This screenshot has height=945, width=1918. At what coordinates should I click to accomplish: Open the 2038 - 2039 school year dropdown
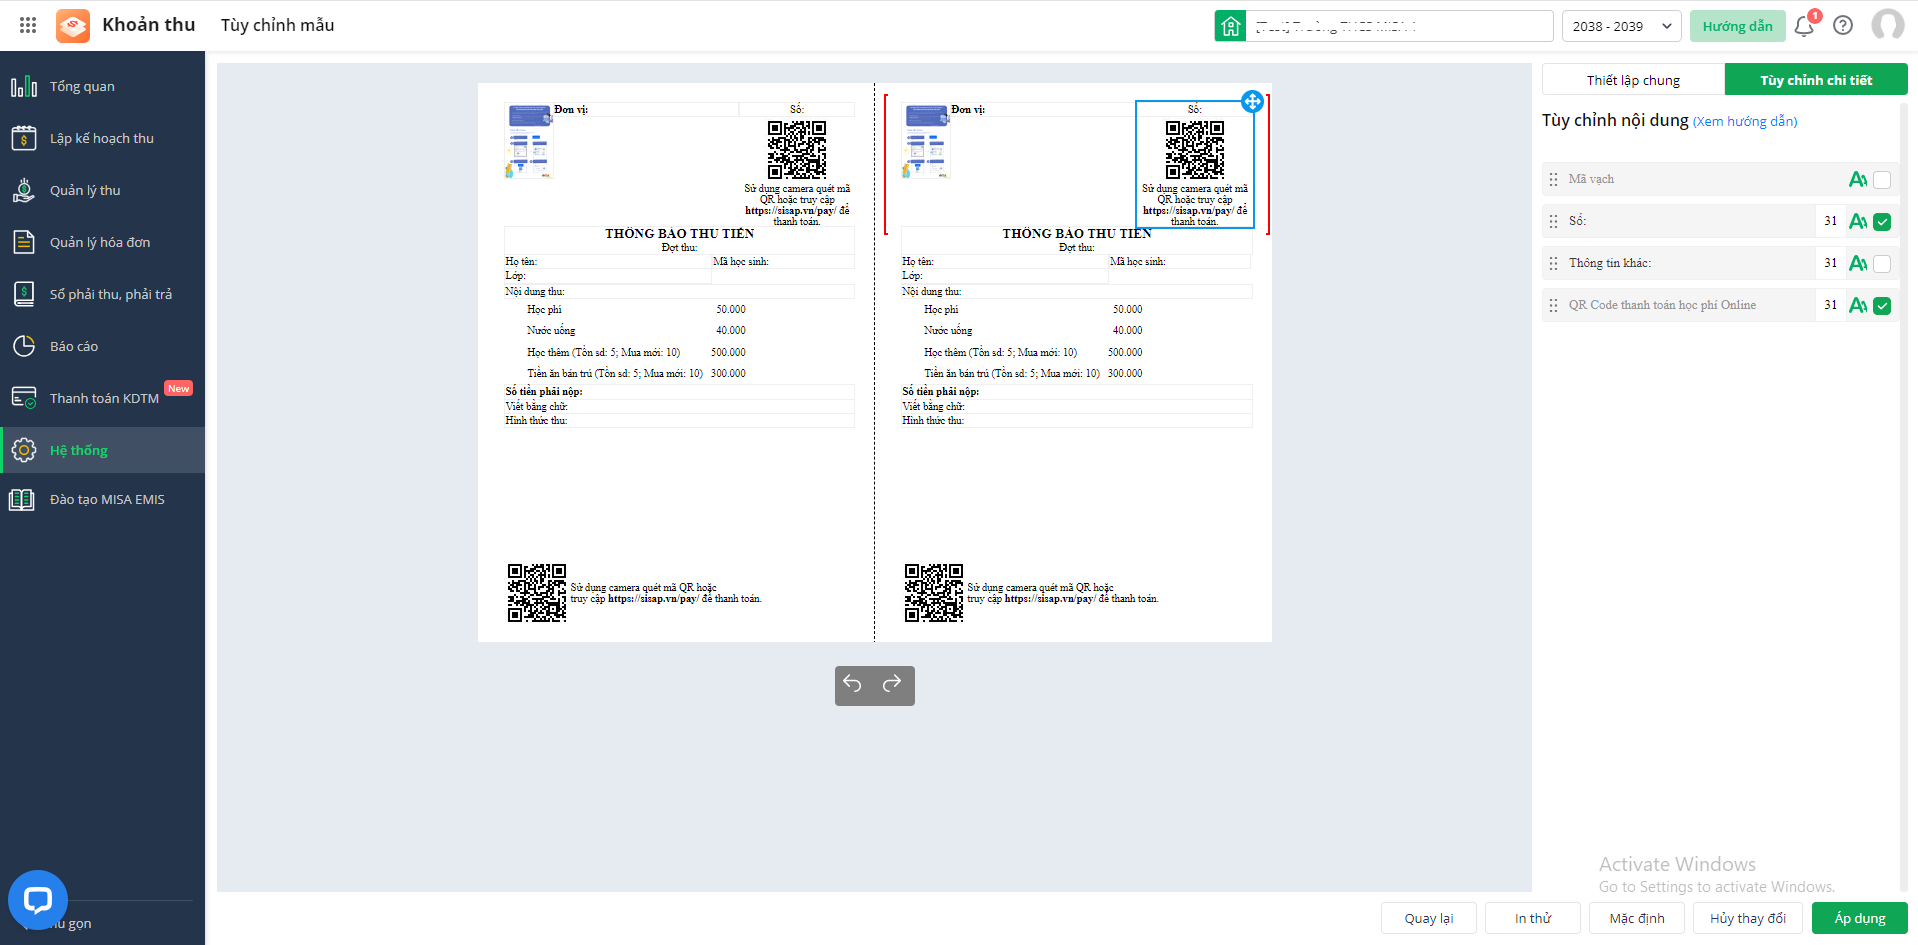click(1621, 26)
